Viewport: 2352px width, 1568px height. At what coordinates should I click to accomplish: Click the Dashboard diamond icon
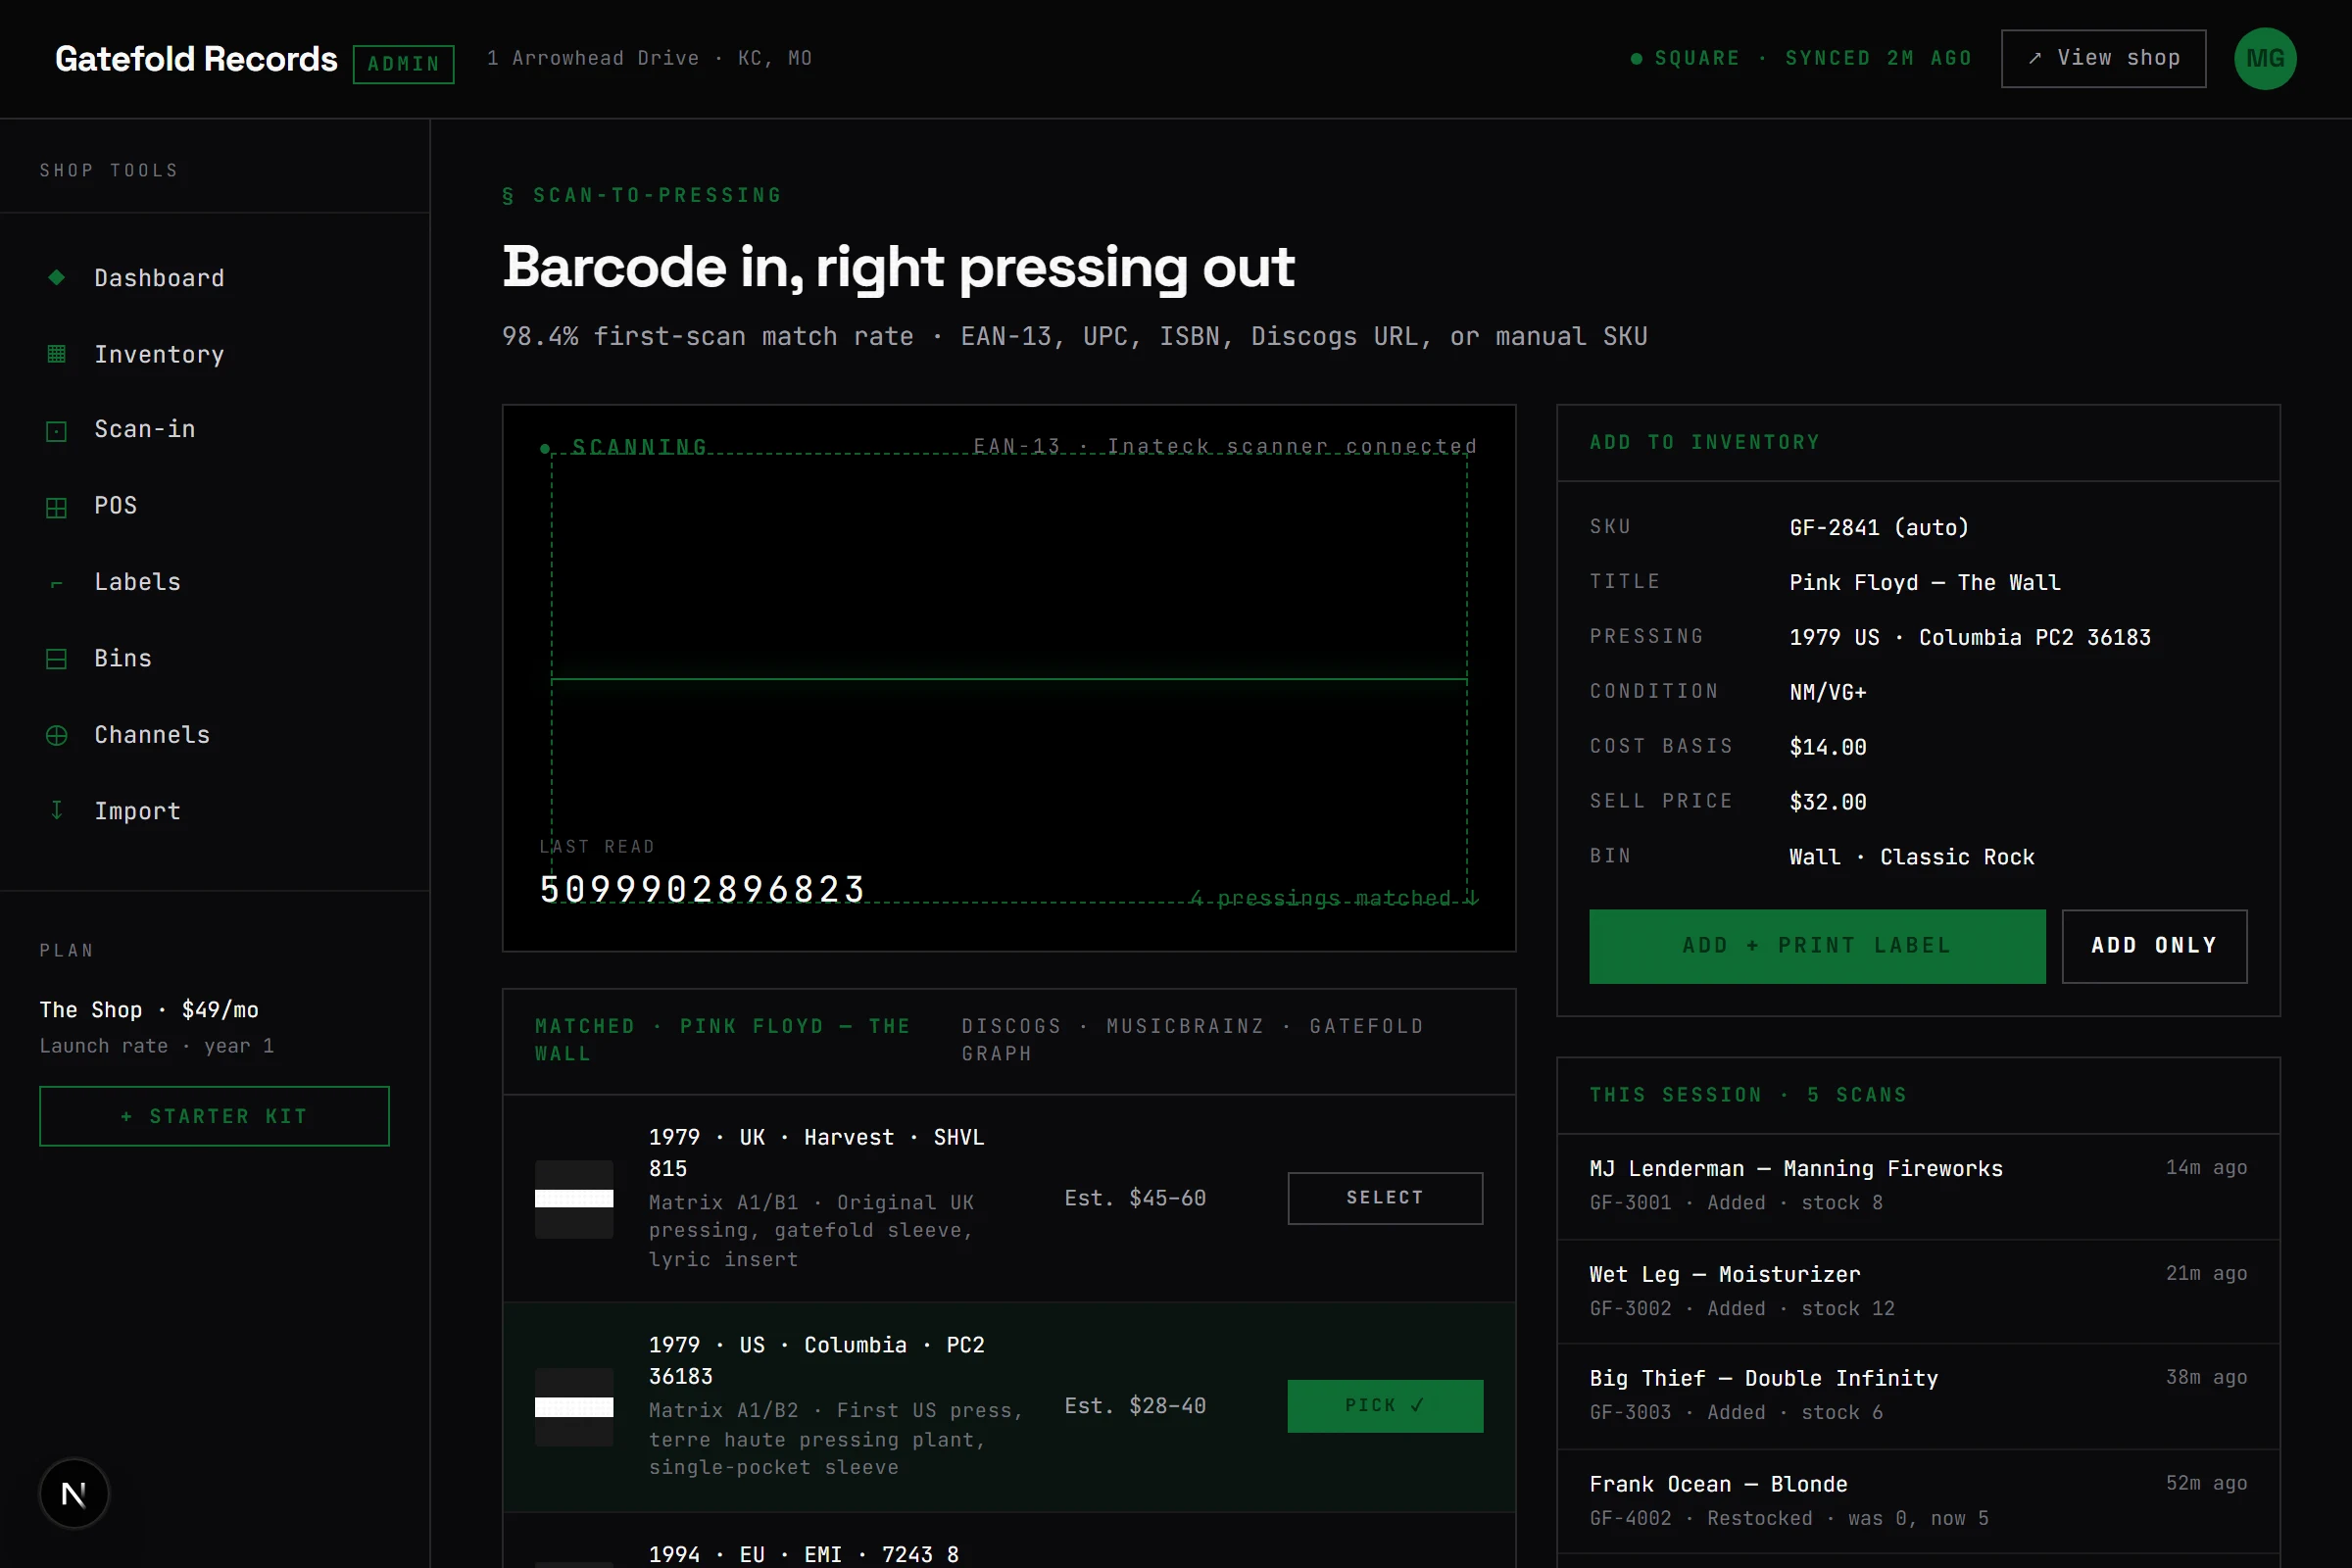pos(57,277)
